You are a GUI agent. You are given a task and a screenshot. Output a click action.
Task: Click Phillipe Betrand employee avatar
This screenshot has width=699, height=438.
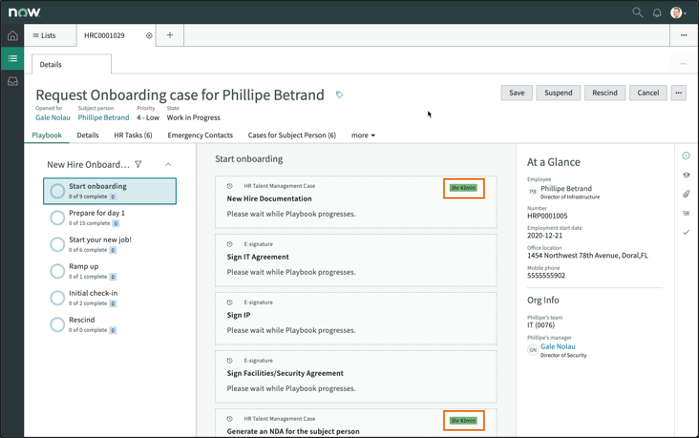point(533,192)
